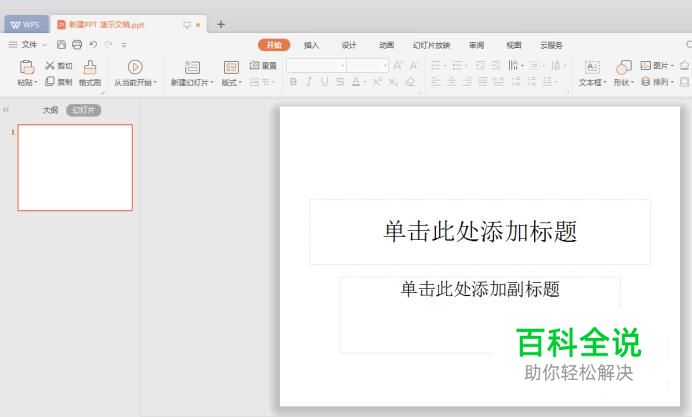
Task: Switch to Outline (大纲) view
Action: [50, 110]
